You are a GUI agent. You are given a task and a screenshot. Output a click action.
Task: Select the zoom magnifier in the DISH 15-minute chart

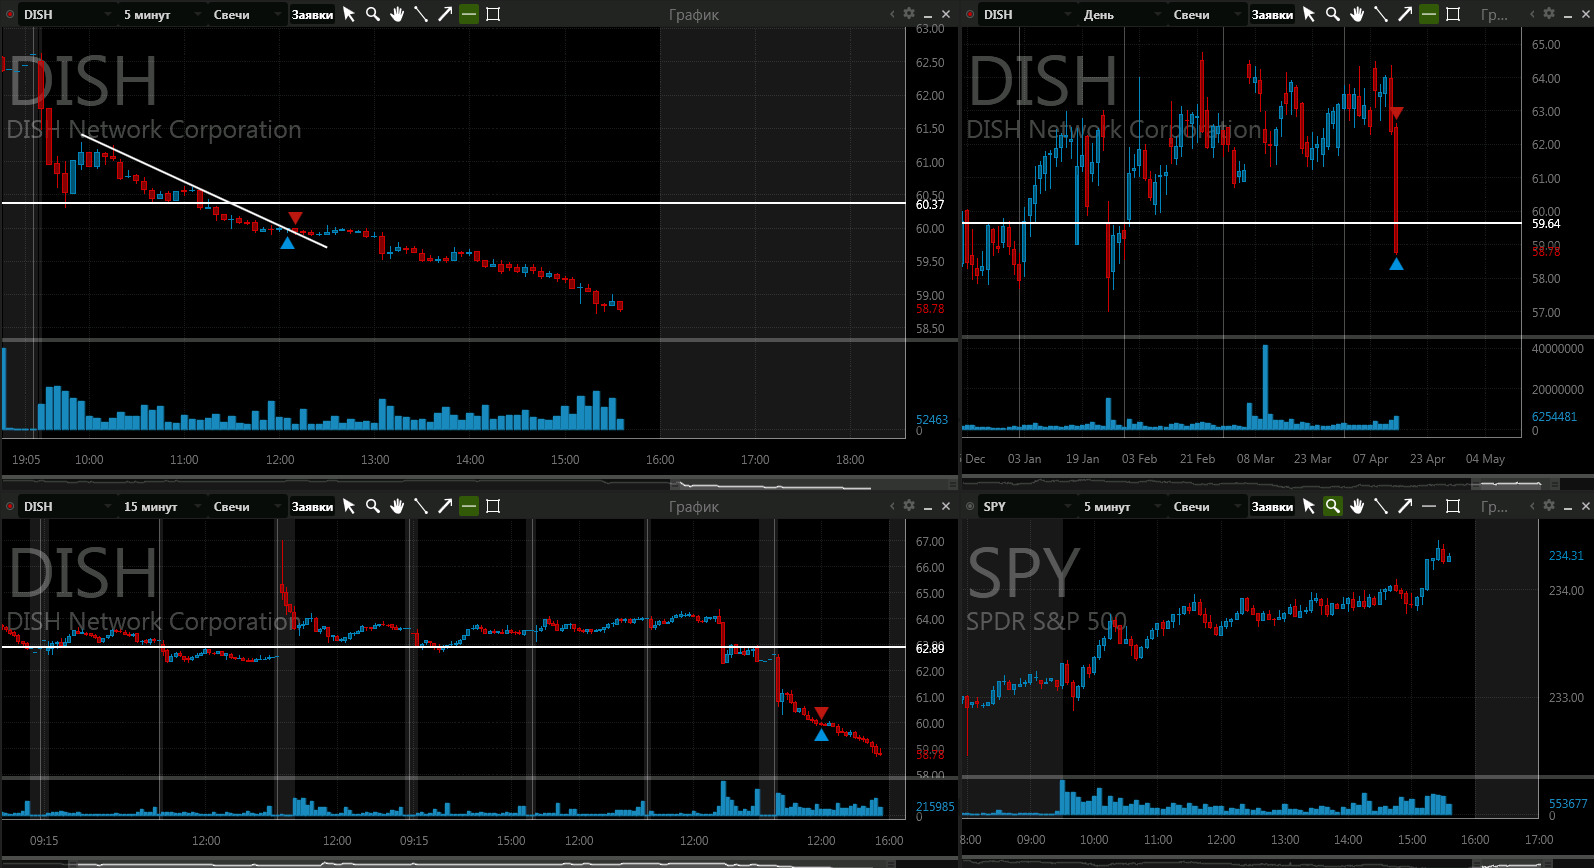tap(373, 506)
